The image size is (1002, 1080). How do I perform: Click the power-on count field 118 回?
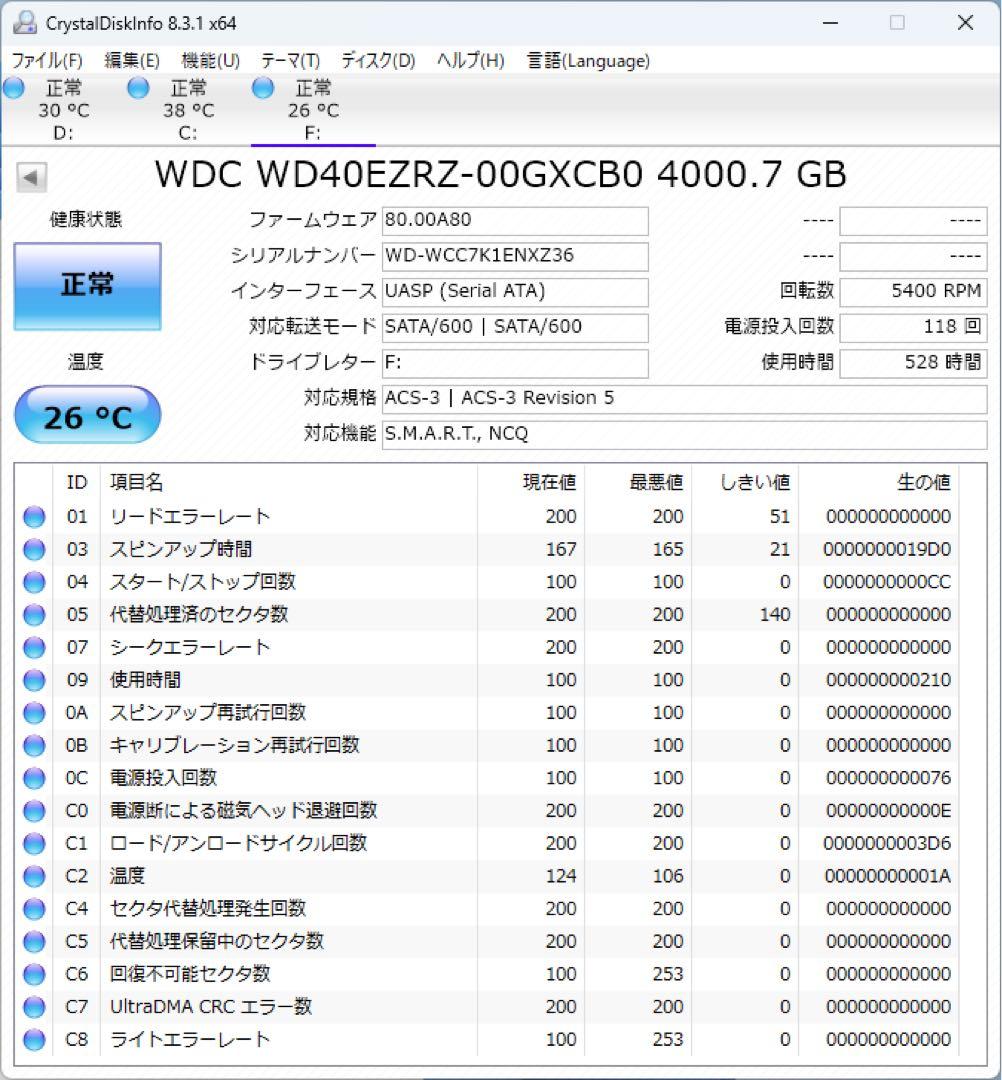point(913,327)
